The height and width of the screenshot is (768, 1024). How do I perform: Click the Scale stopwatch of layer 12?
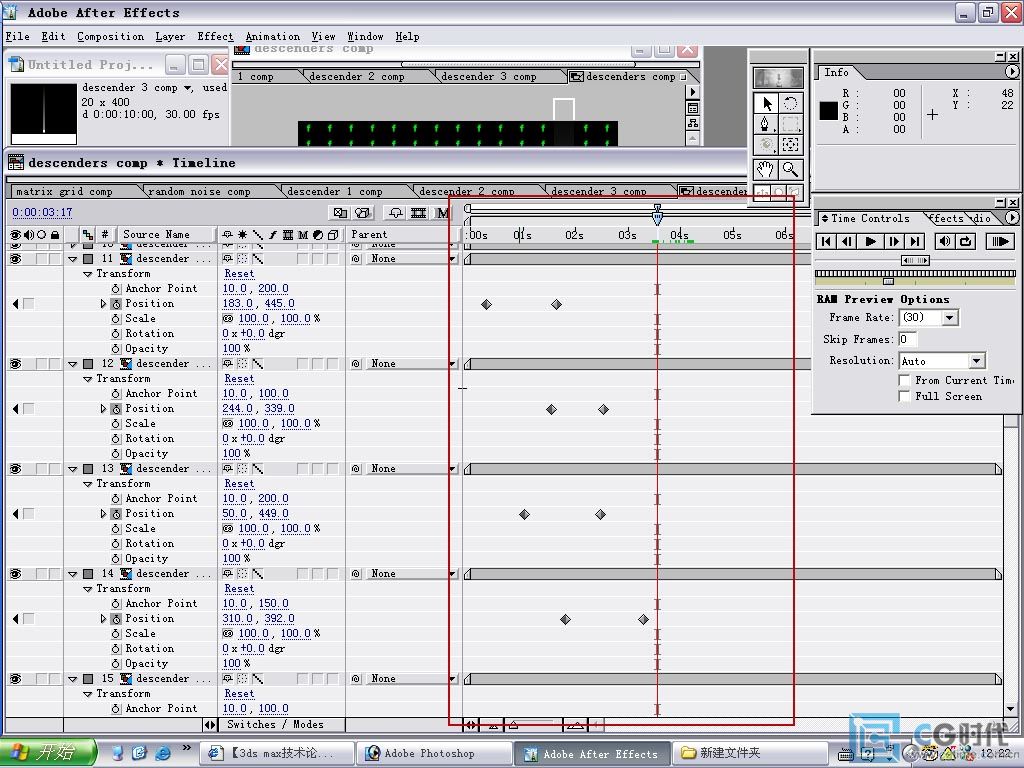116,424
